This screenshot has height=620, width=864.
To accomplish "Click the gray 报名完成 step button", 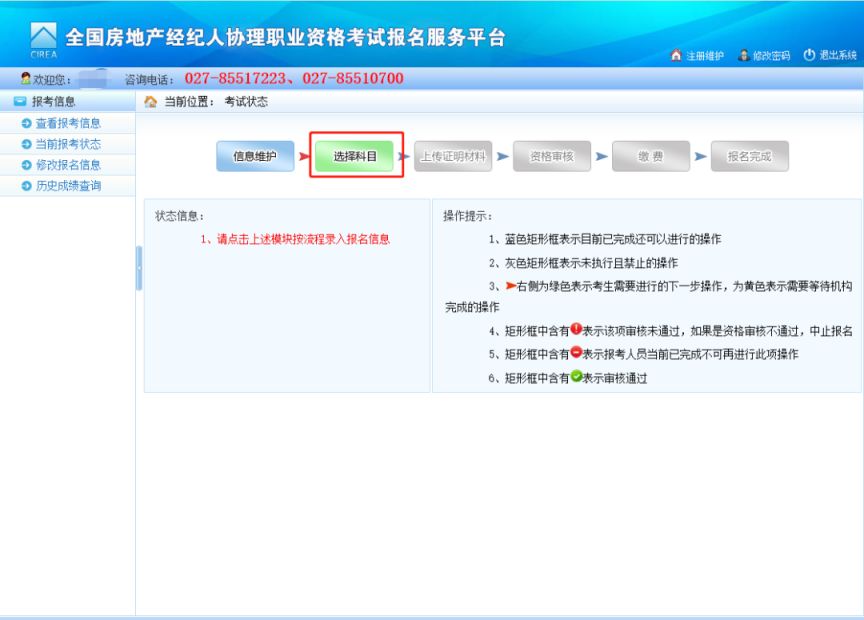I will click(749, 156).
